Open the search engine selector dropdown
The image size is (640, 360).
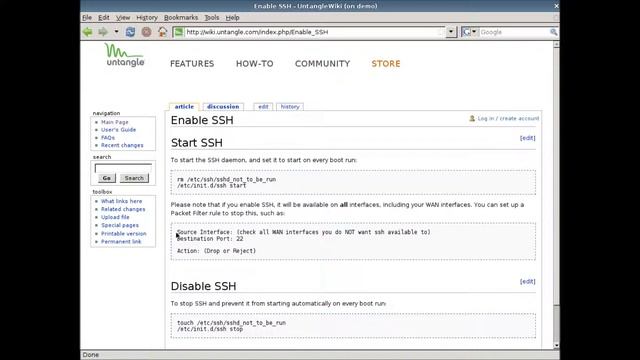point(470,32)
